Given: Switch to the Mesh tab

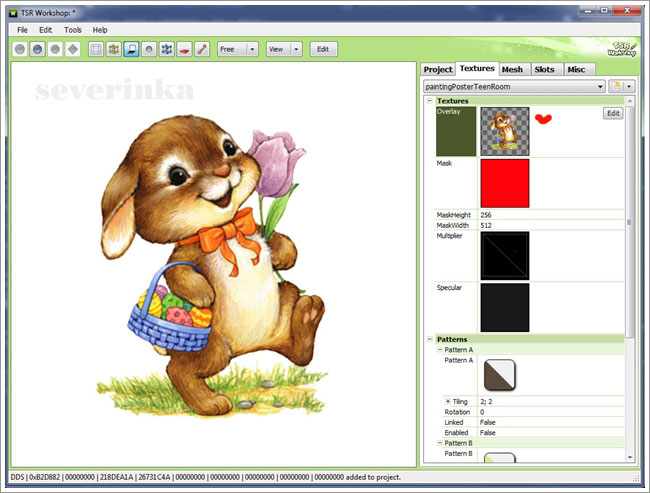Looking at the screenshot, I should 512,69.
